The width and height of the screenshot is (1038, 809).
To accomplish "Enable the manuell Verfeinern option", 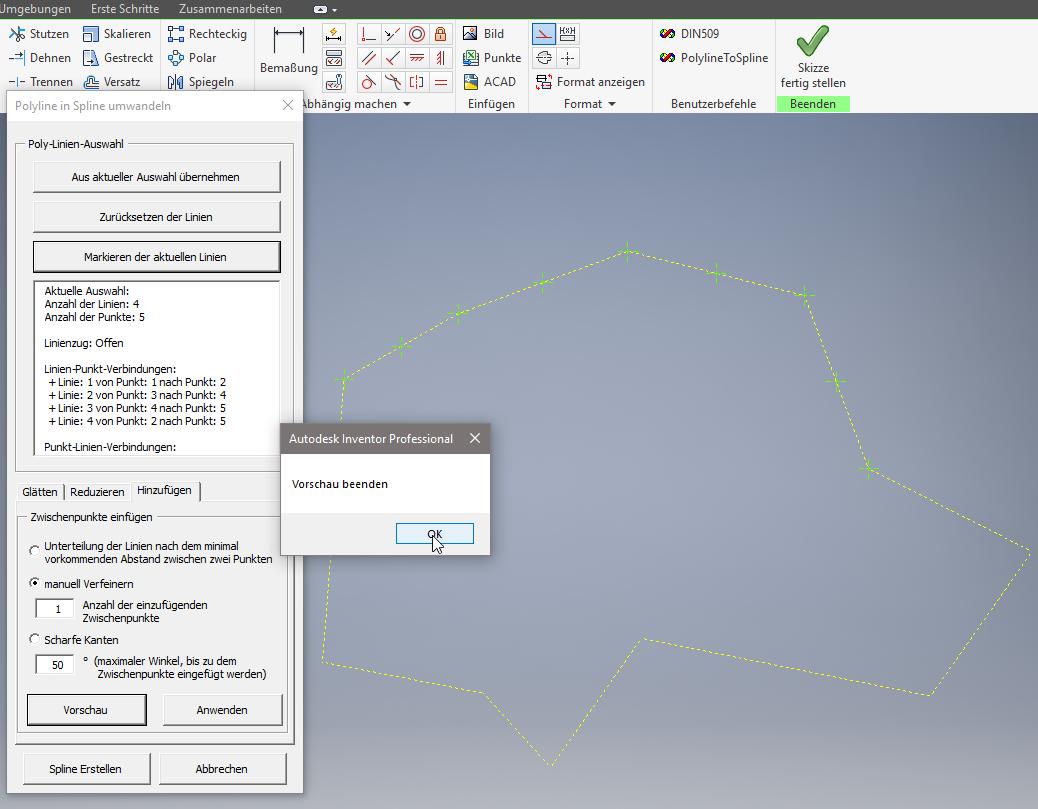I will point(34,583).
